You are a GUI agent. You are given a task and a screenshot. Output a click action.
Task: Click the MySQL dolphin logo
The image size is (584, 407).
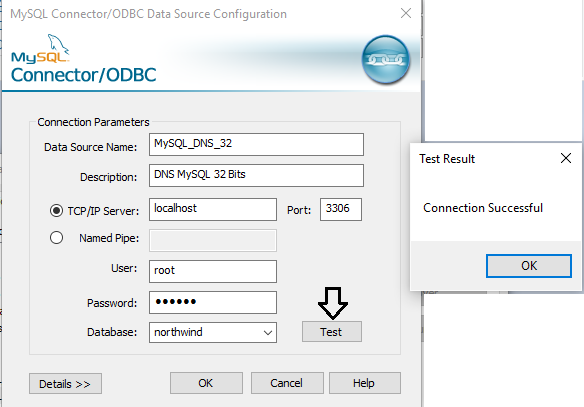pos(40,49)
